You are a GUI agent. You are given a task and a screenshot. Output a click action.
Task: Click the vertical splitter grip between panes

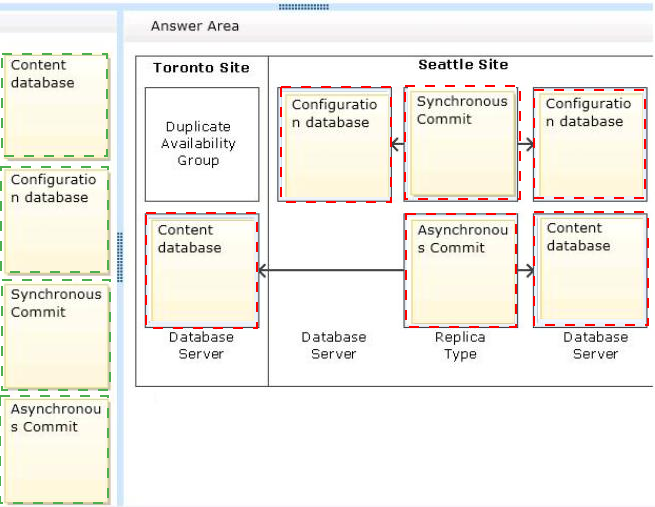click(120, 257)
